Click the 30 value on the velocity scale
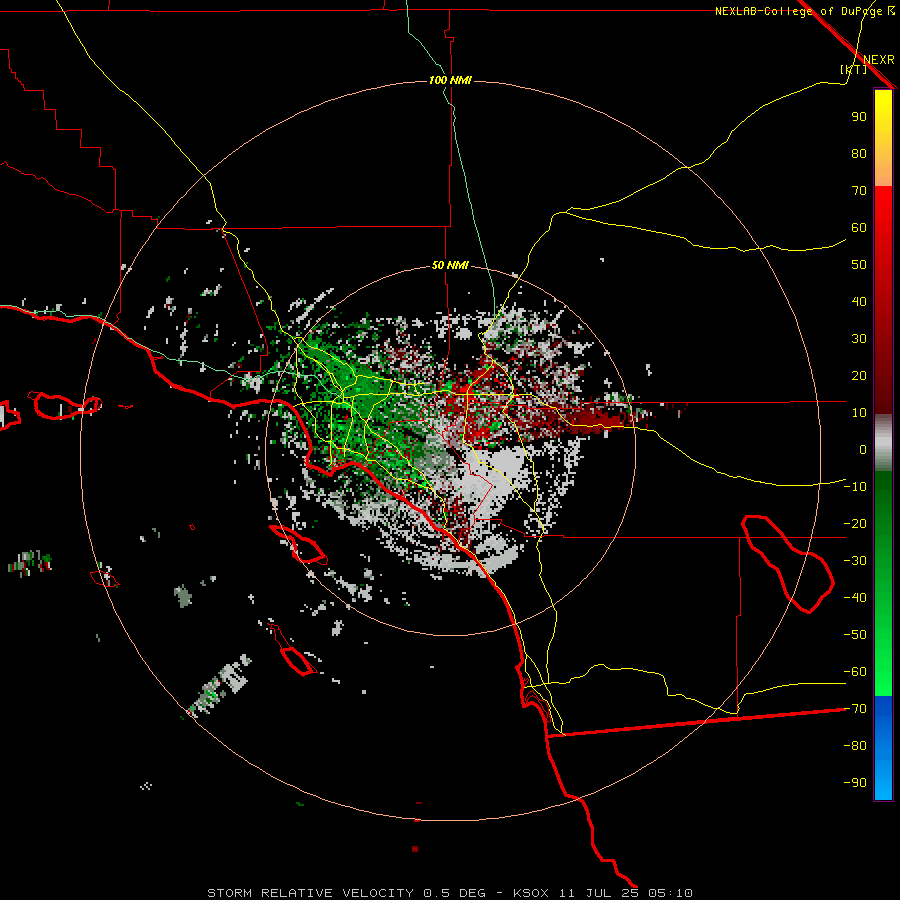 pyautogui.click(x=859, y=339)
